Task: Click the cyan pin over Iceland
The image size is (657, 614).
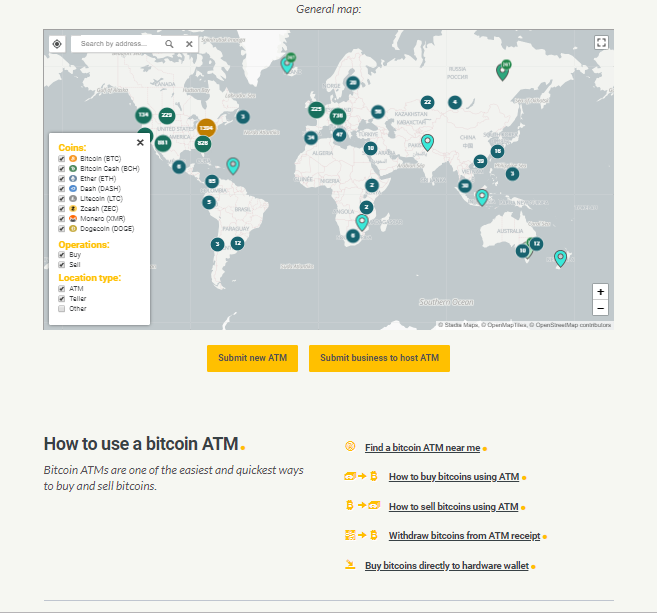Action: (287, 65)
